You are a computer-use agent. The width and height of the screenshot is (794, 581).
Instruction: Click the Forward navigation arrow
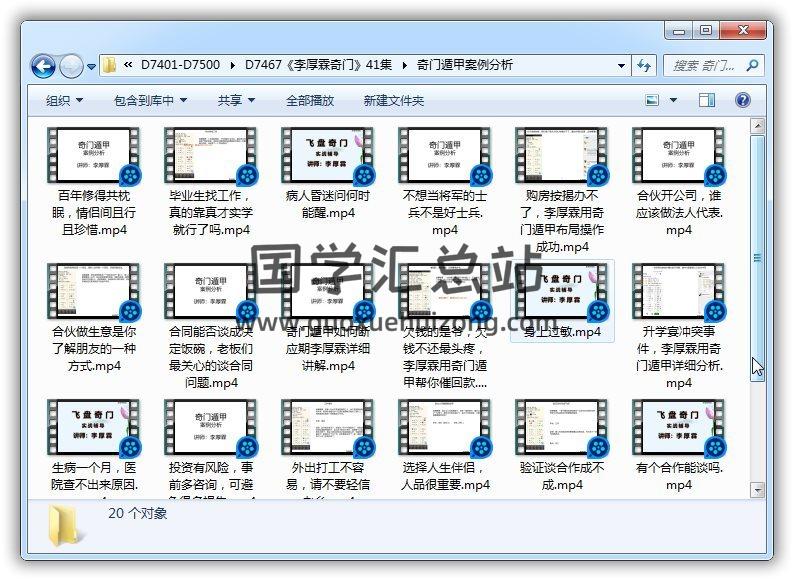(x=71, y=66)
